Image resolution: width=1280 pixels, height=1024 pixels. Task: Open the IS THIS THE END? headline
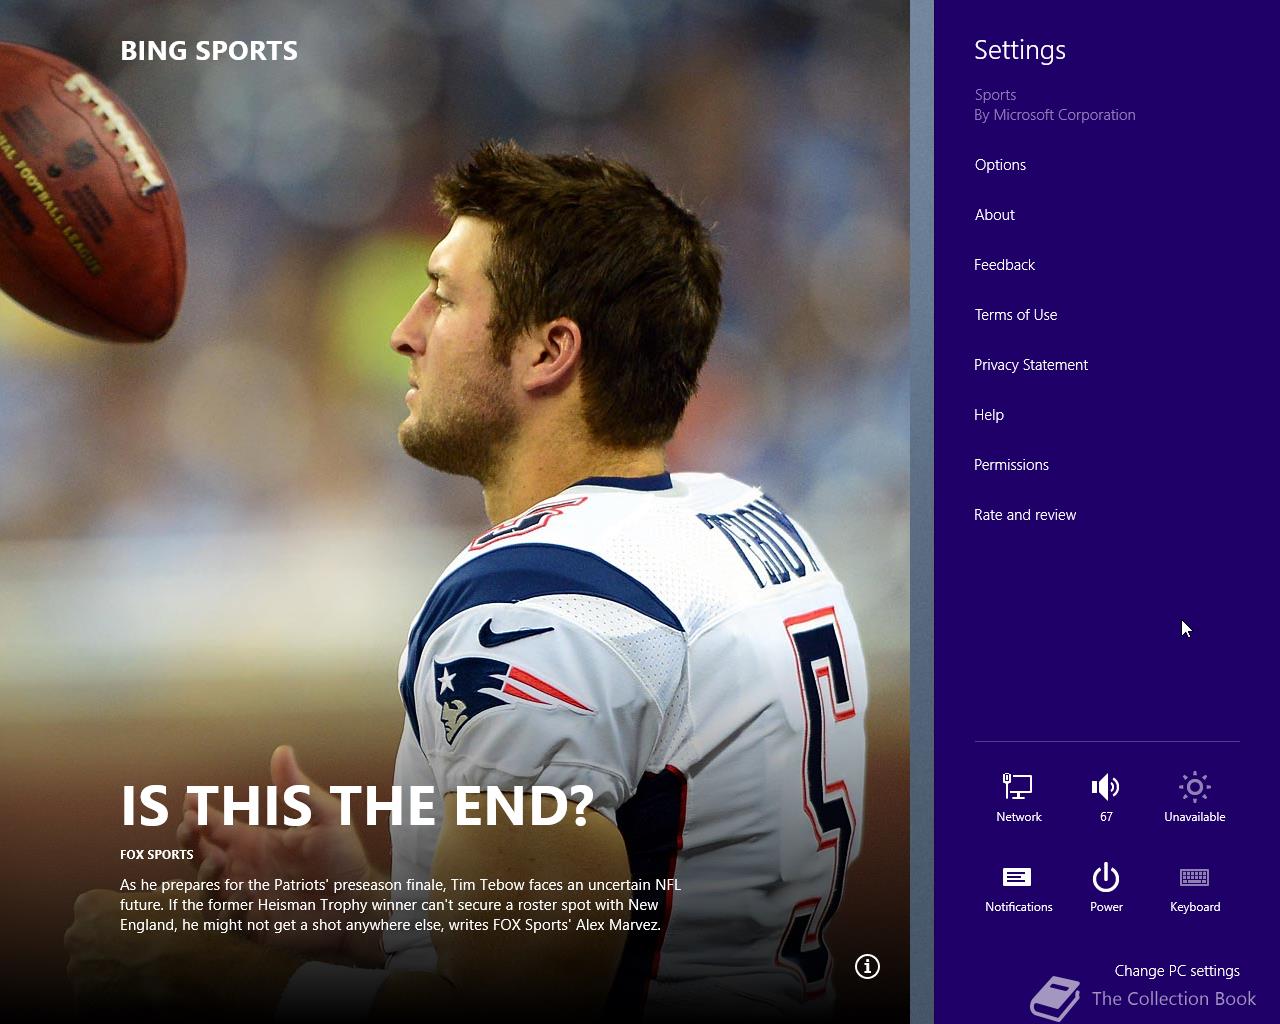coord(357,806)
